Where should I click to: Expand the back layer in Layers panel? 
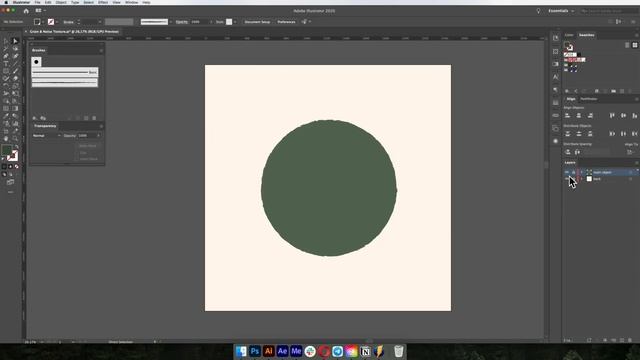[582, 179]
